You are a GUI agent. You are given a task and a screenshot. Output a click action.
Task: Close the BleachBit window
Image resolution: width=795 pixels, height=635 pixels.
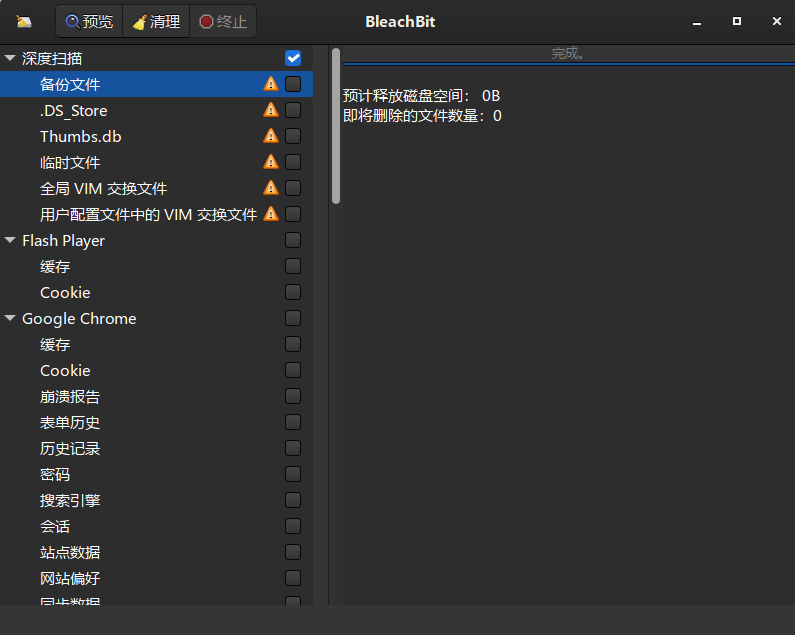pyautogui.click(x=777, y=21)
